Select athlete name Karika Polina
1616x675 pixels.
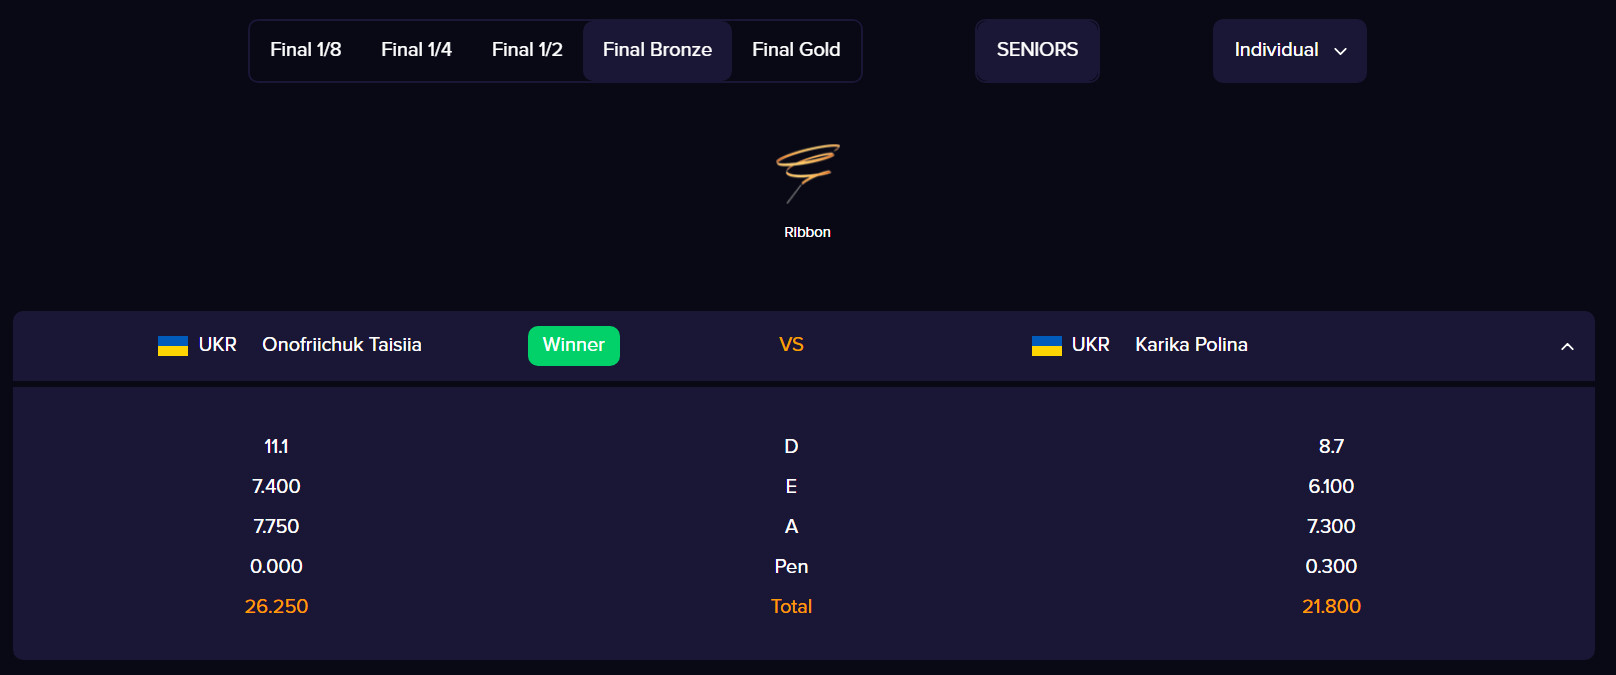(1191, 345)
